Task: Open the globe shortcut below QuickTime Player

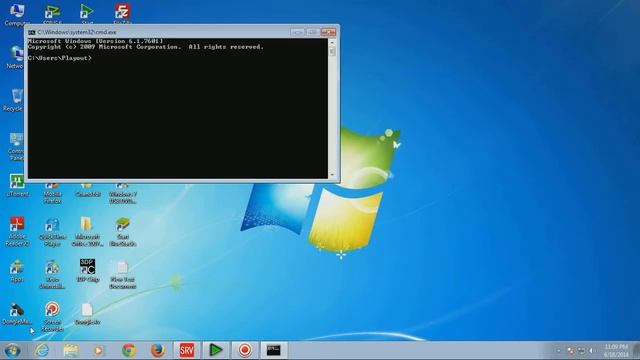Action: [x=52, y=274]
